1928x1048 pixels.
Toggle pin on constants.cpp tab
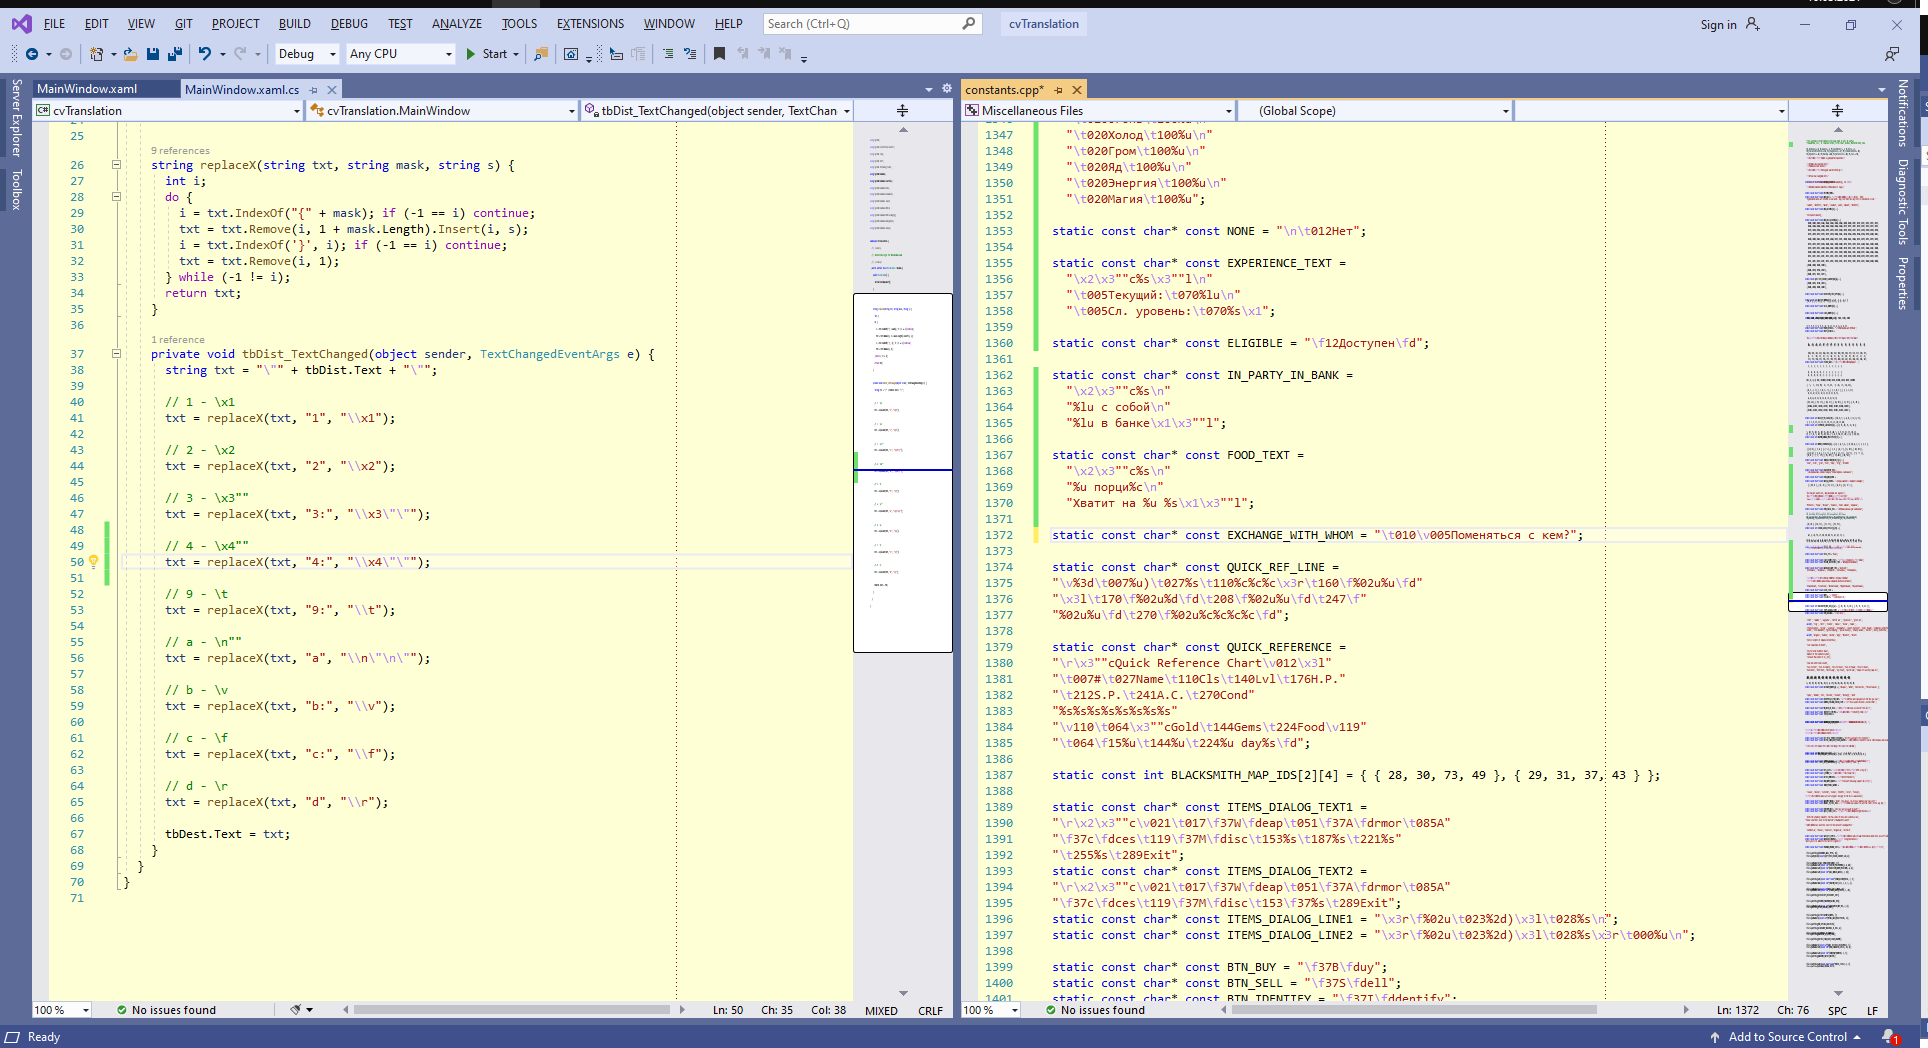click(1059, 90)
